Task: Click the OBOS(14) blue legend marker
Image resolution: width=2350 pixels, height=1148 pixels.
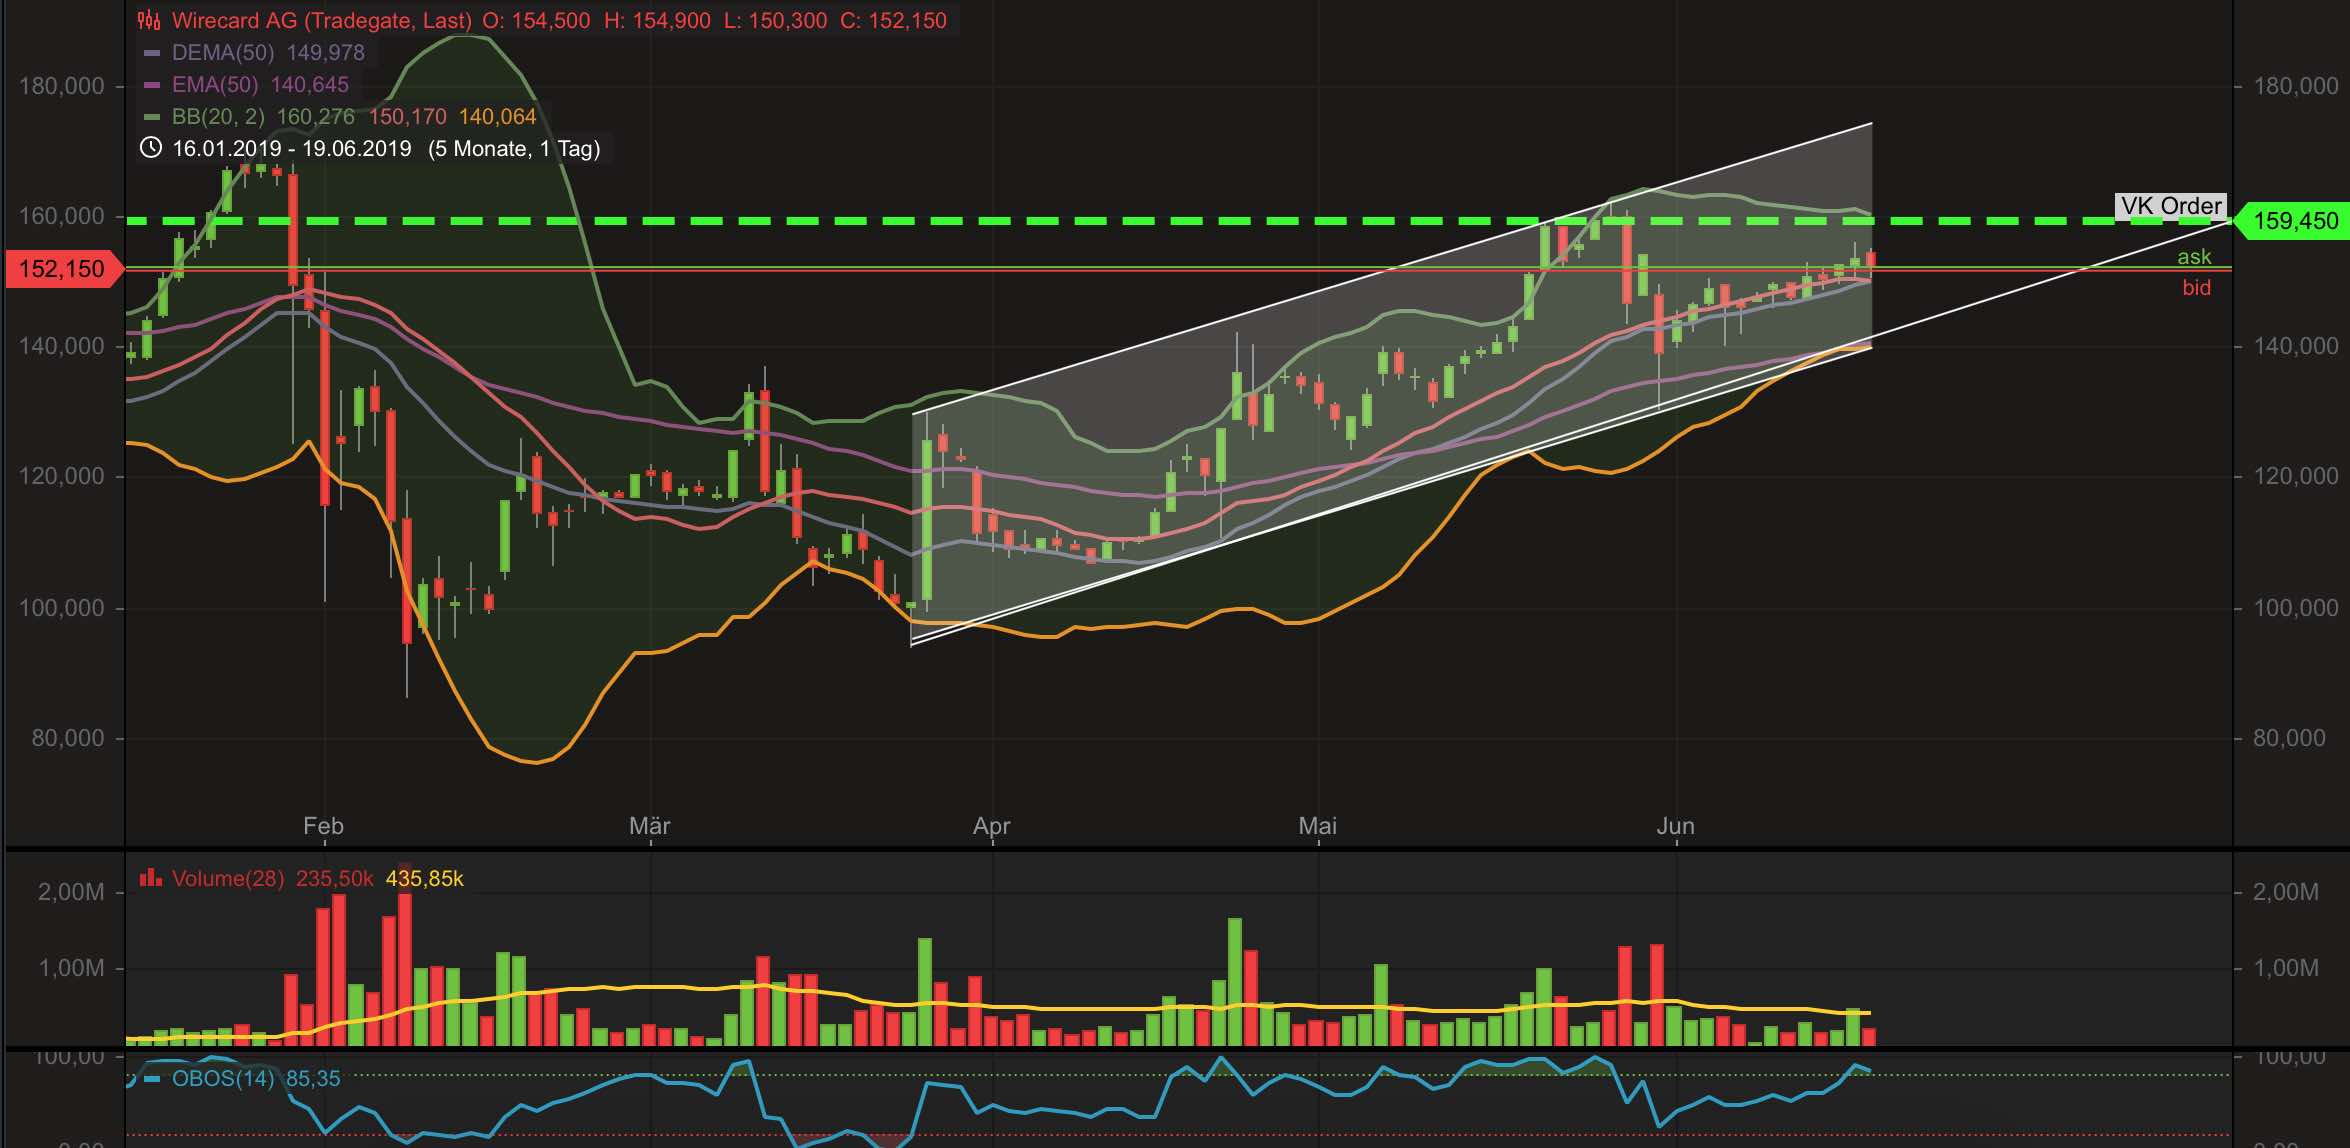Action: click(x=152, y=1079)
